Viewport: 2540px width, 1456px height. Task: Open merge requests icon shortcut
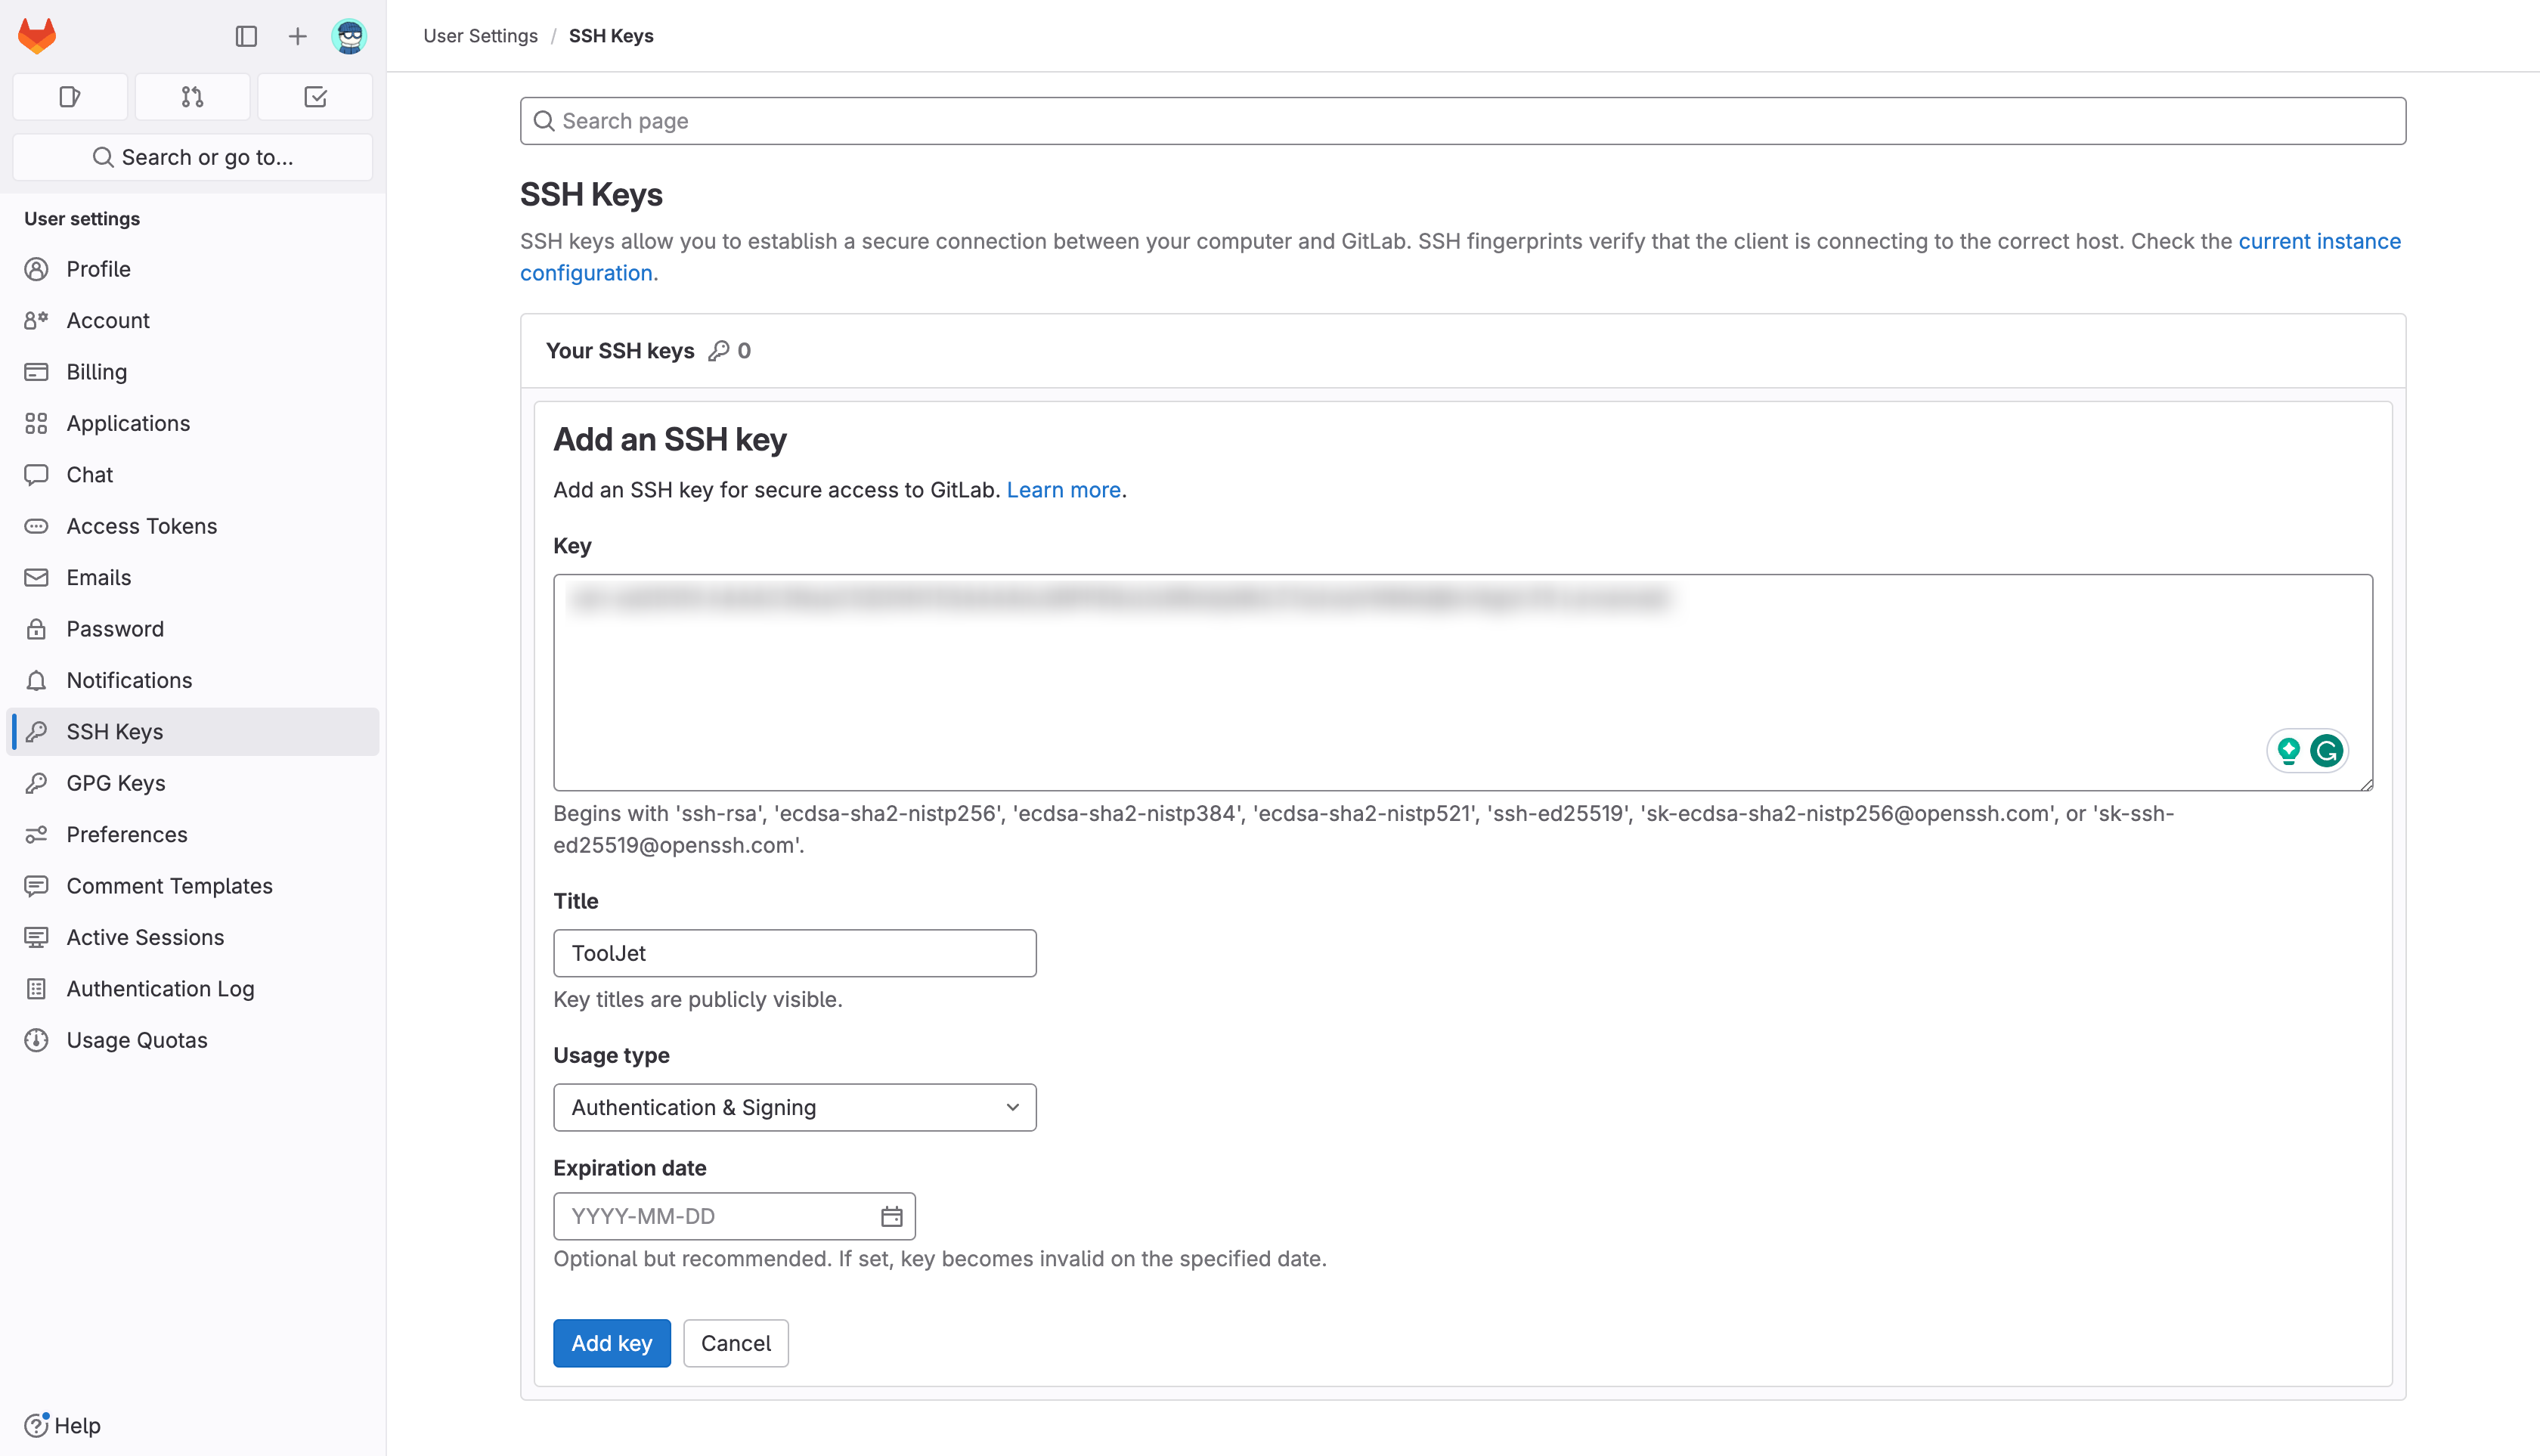[192, 97]
